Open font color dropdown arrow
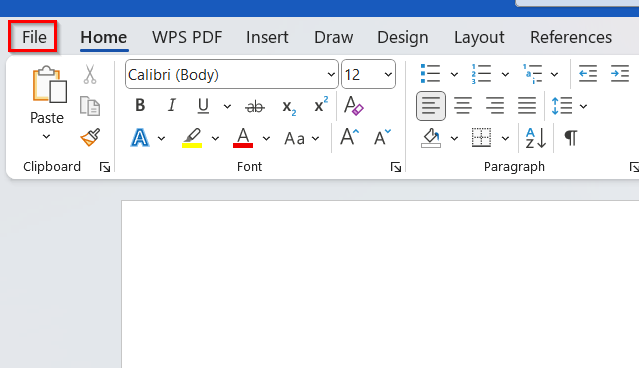This screenshot has height=368, width=639. (x=266, y=139)
